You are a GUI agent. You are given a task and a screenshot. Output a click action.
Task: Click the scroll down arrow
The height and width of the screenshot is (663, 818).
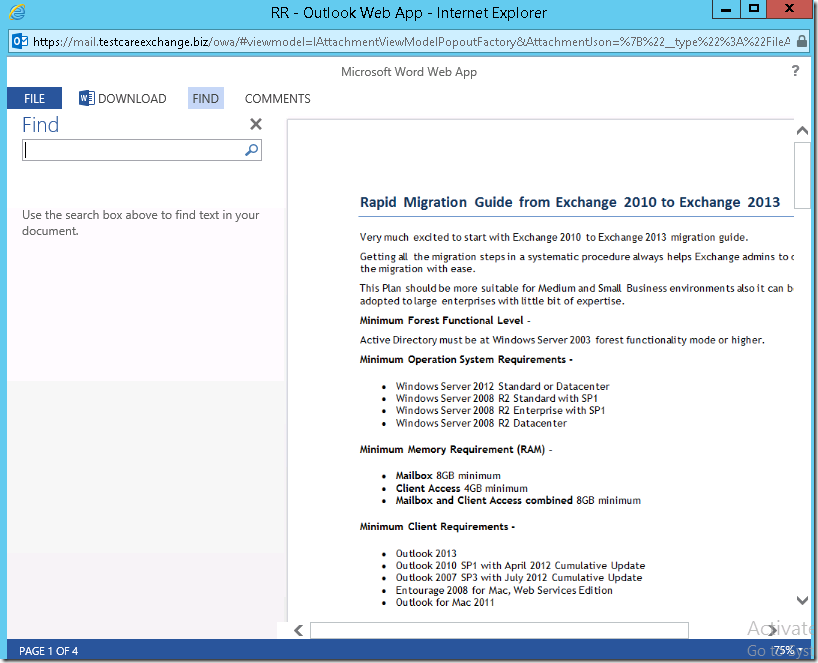pos(802,600)
